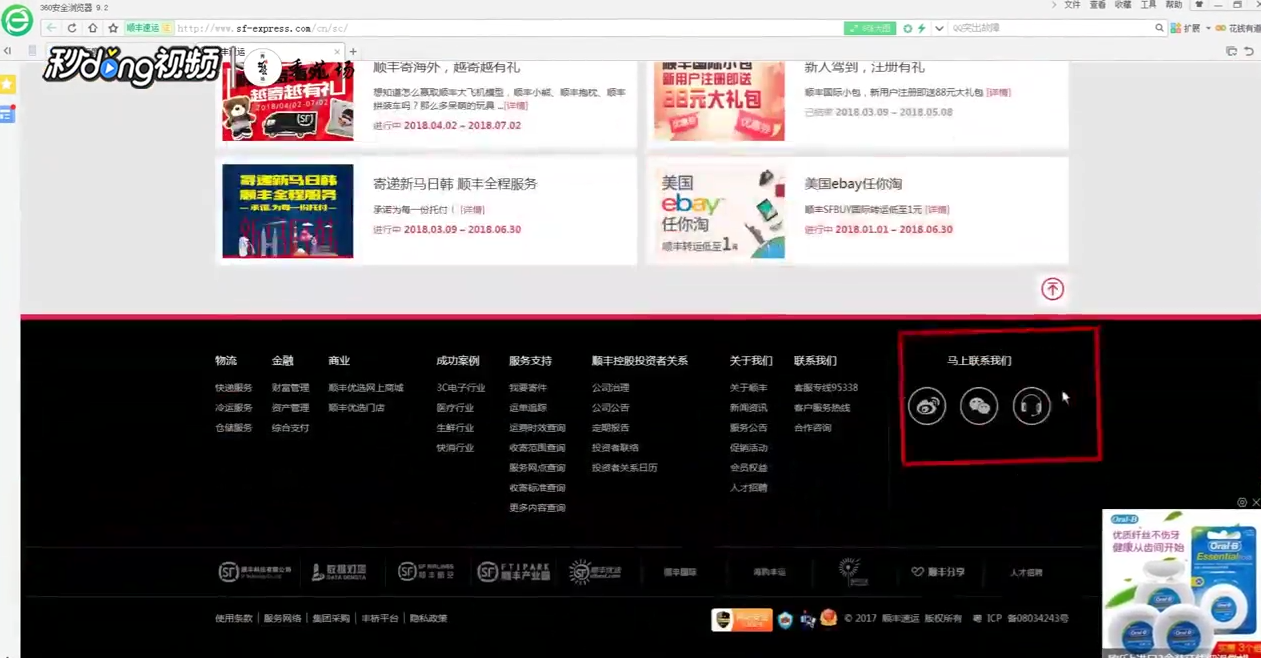This screenshot has height=658, width=1261.
Task: Click footer link 客户服务热线
Action: coord(822,408)
